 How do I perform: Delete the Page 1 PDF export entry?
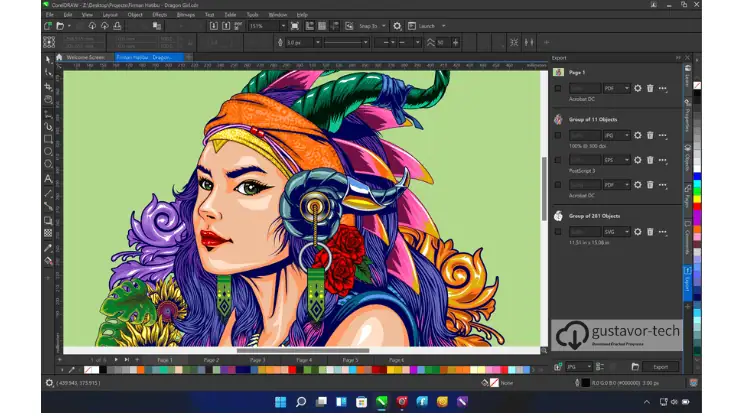click(650, 88)
